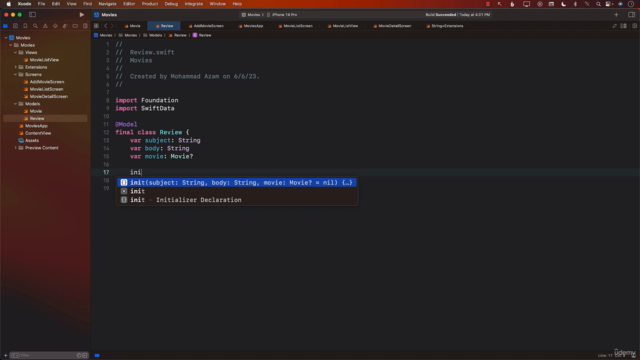Viewport: 640px width, 360px height.
Task: Run the Movies project with play button
Action: coord(82,15)
